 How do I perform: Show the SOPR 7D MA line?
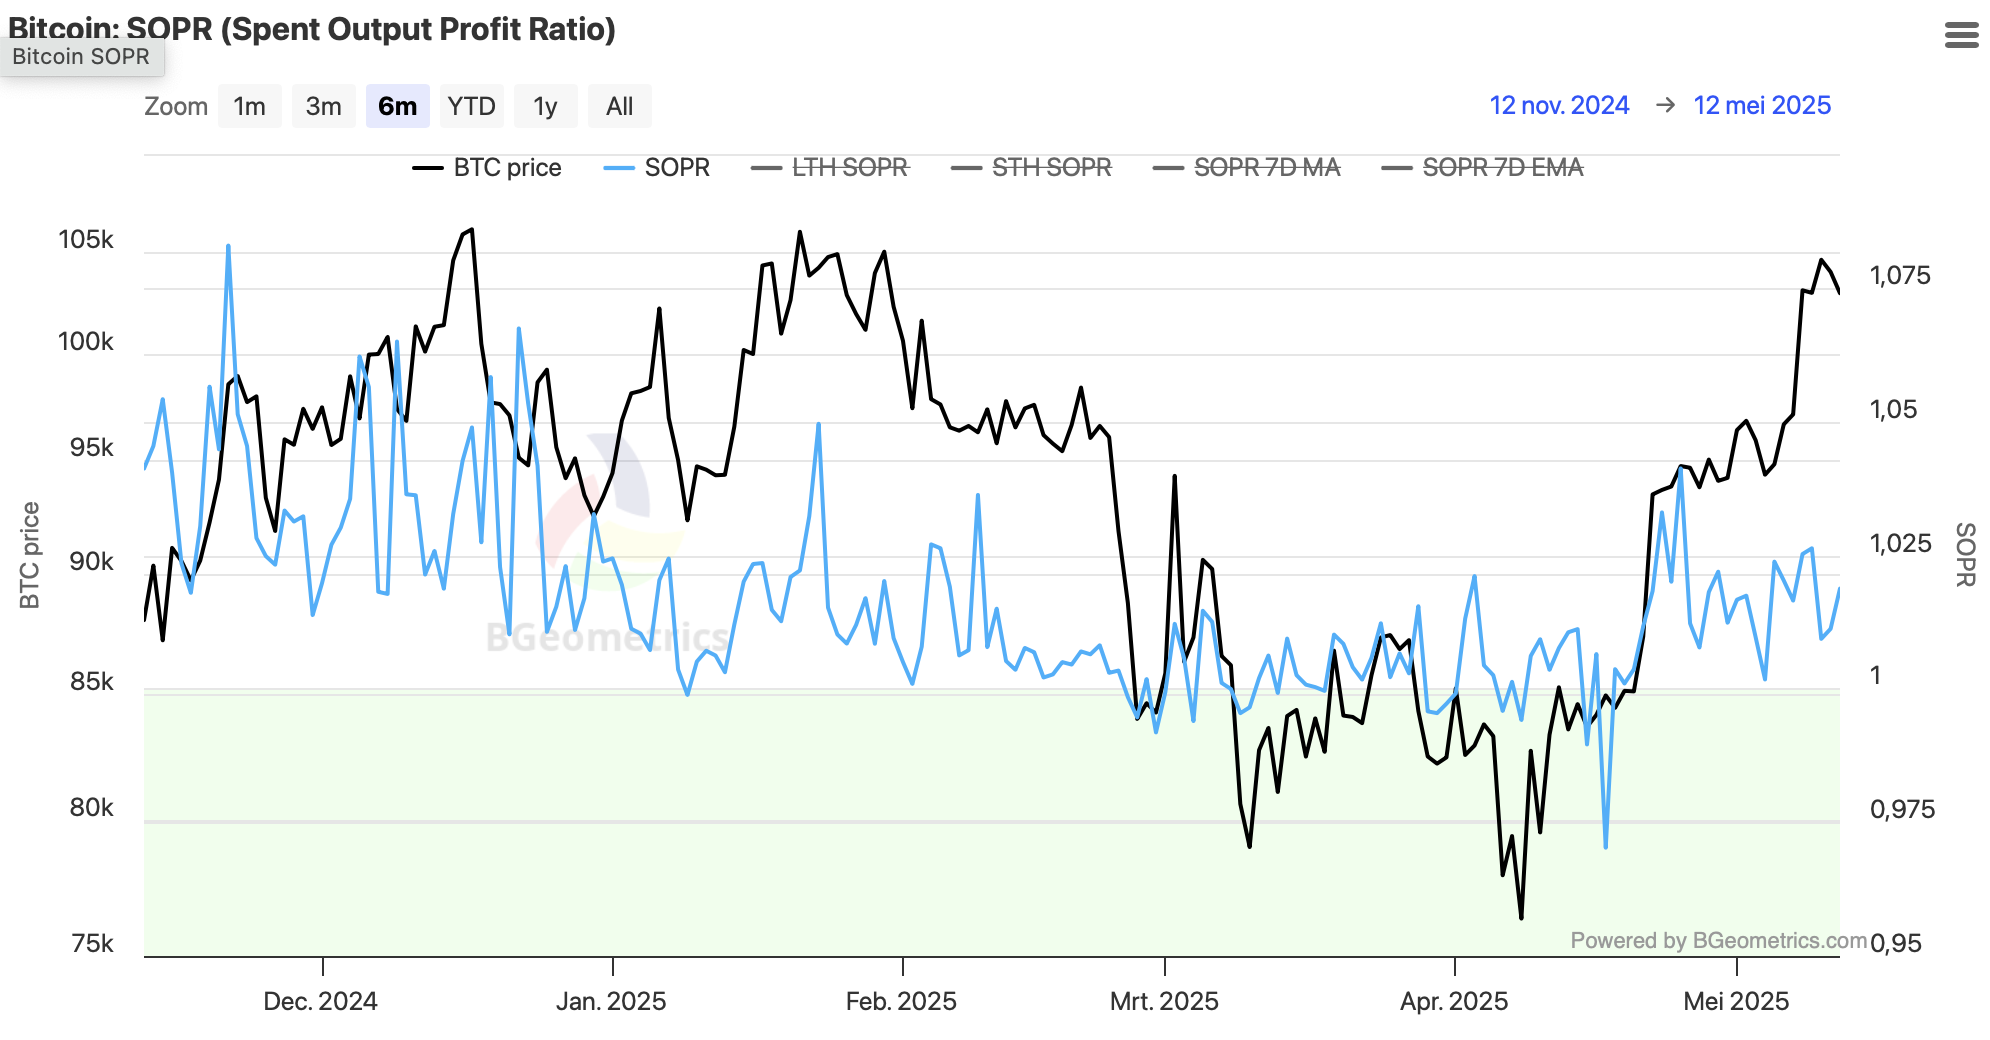[x=1266, y=168]
